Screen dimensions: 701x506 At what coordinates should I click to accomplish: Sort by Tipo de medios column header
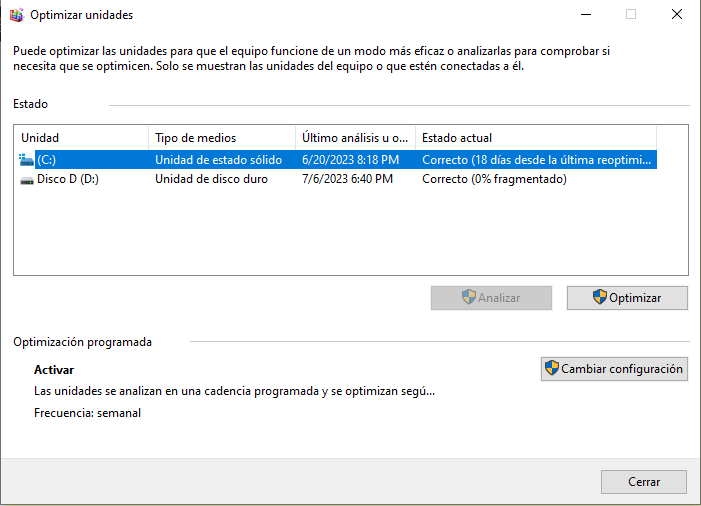click(221, 137)
